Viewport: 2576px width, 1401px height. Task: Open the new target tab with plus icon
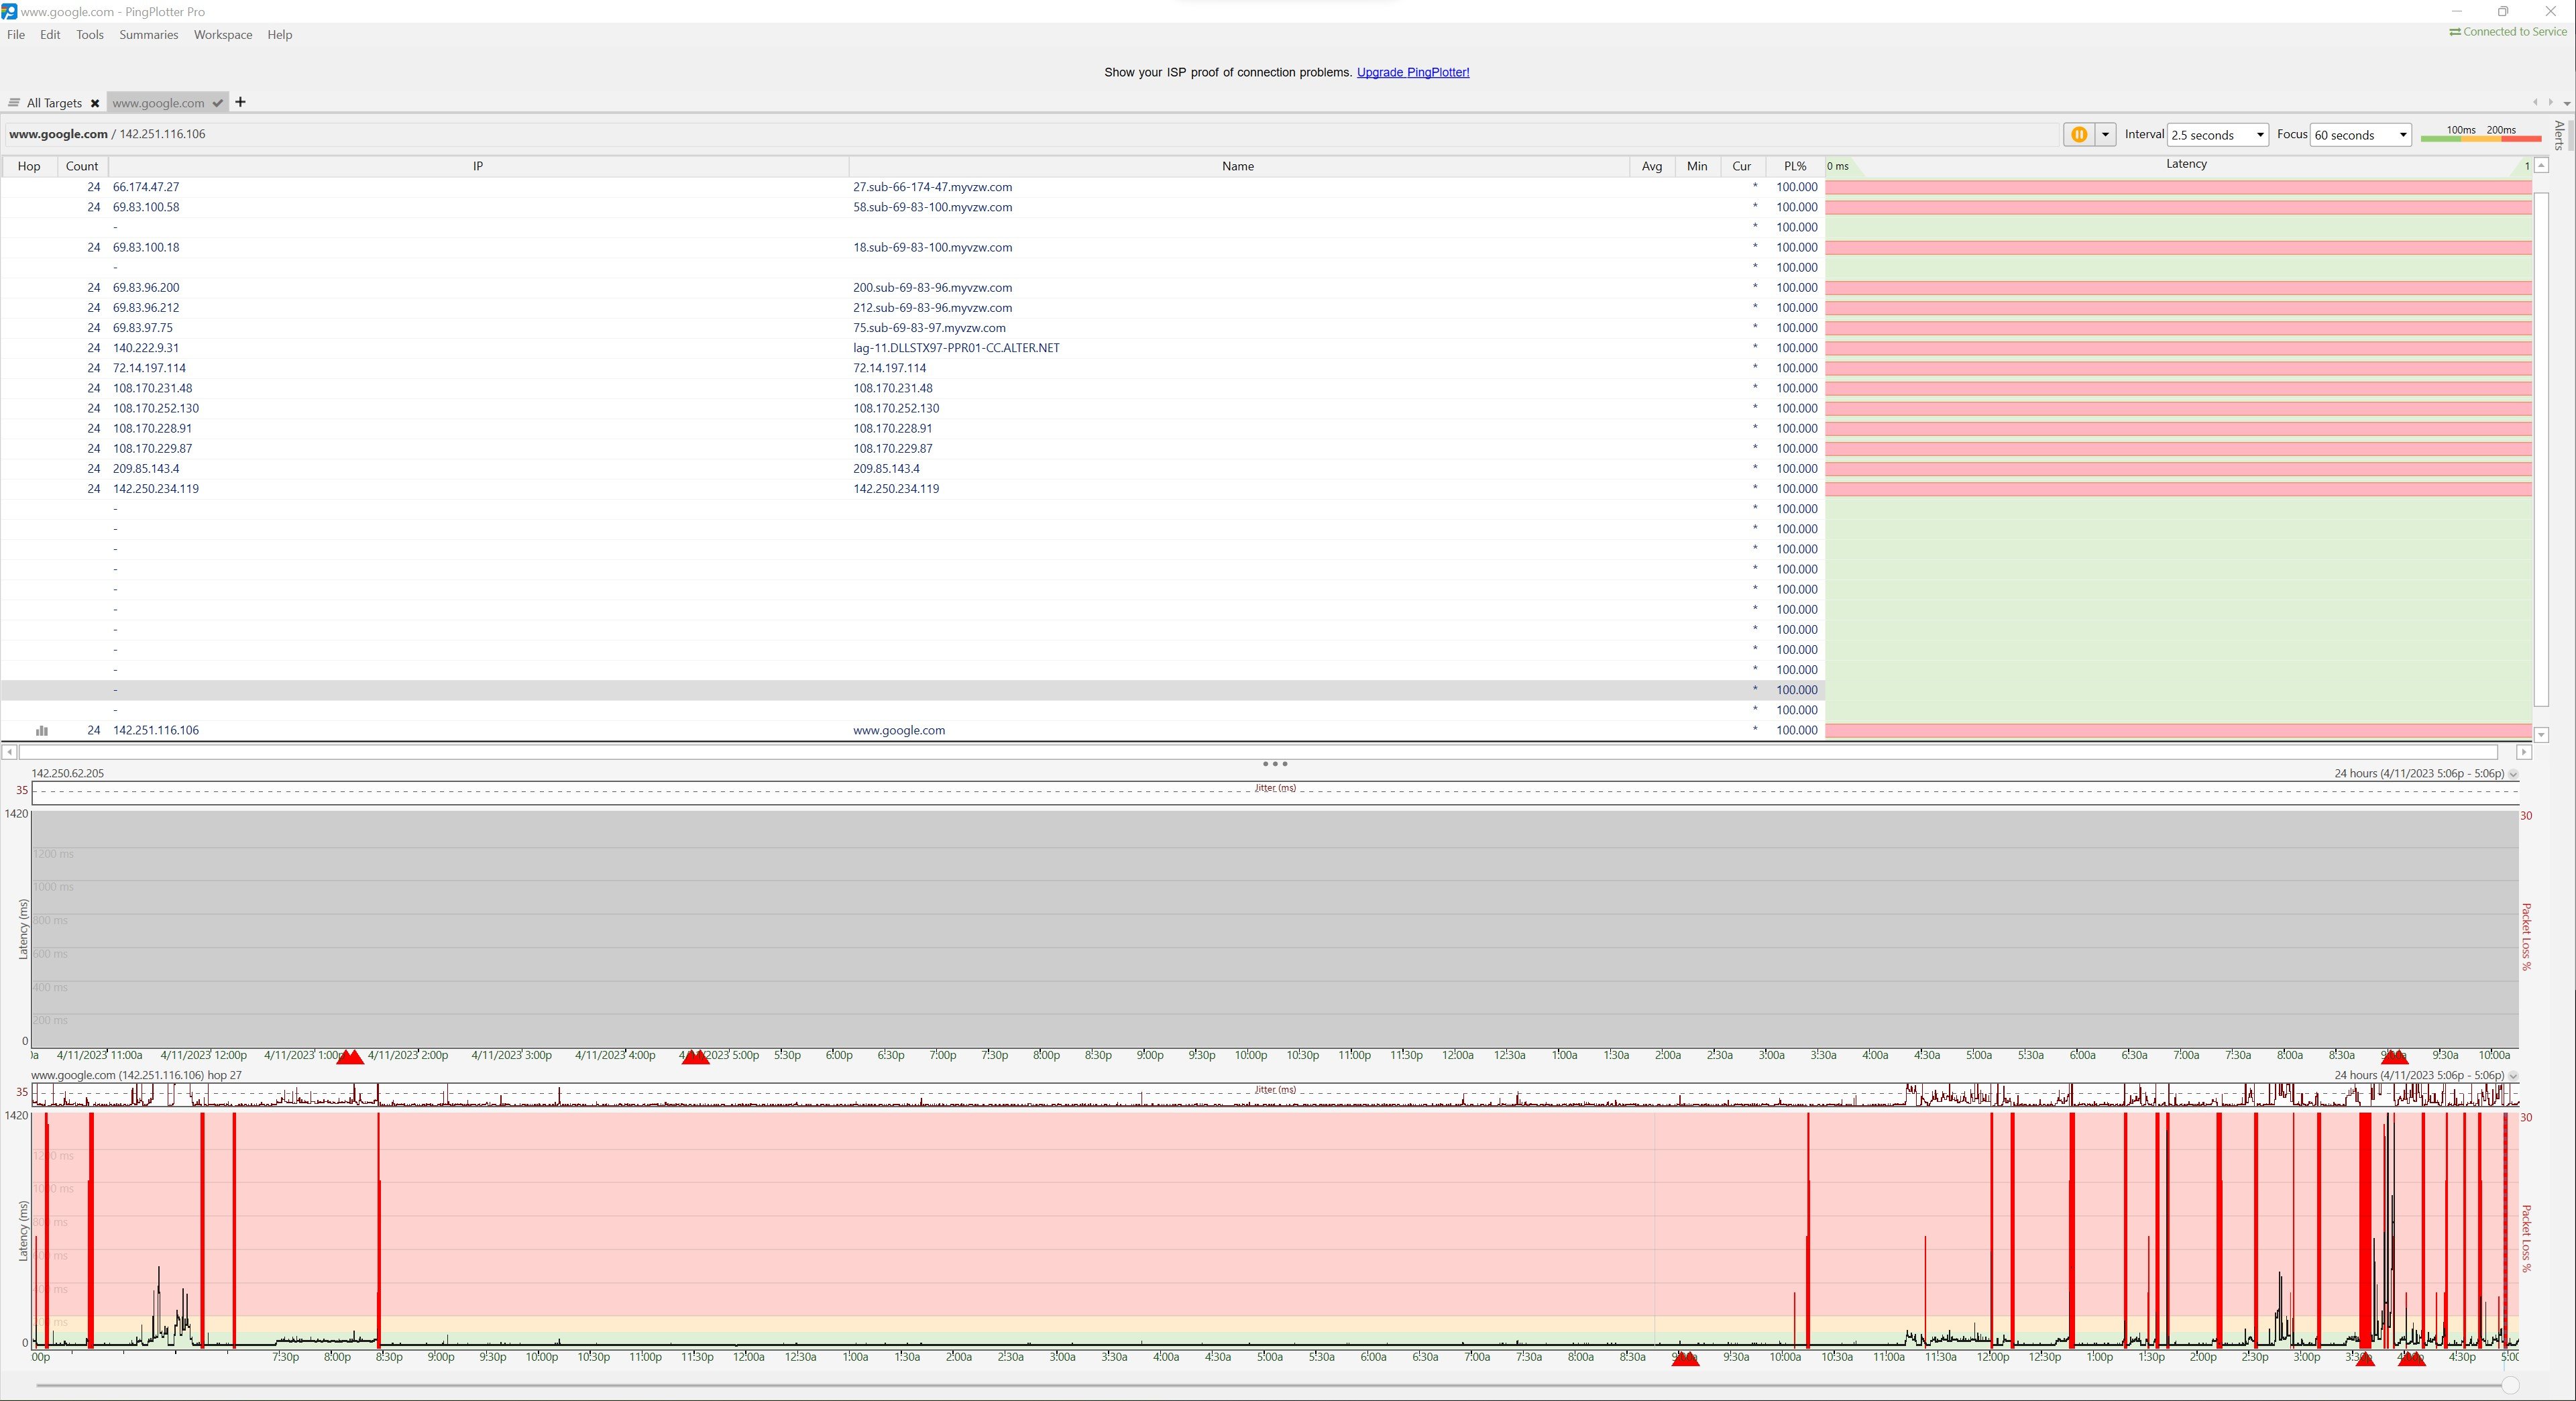click(x=240, y=102)
